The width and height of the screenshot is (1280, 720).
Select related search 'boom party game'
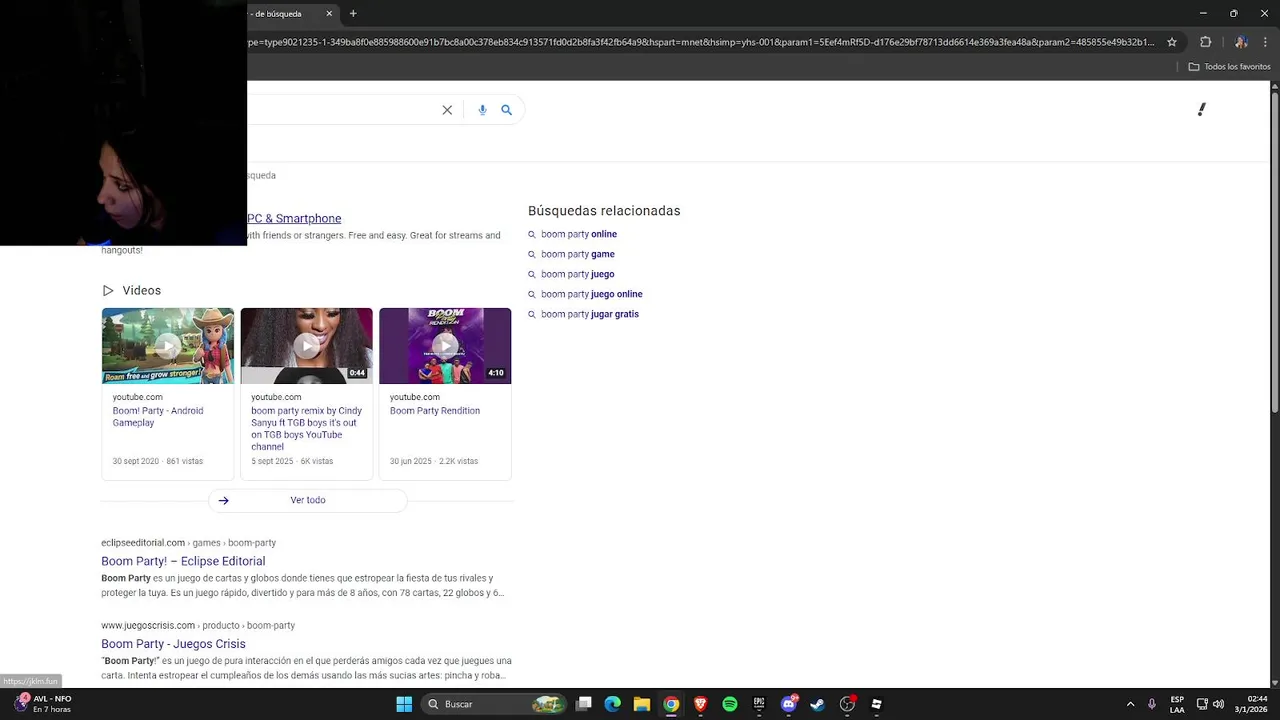578,254
